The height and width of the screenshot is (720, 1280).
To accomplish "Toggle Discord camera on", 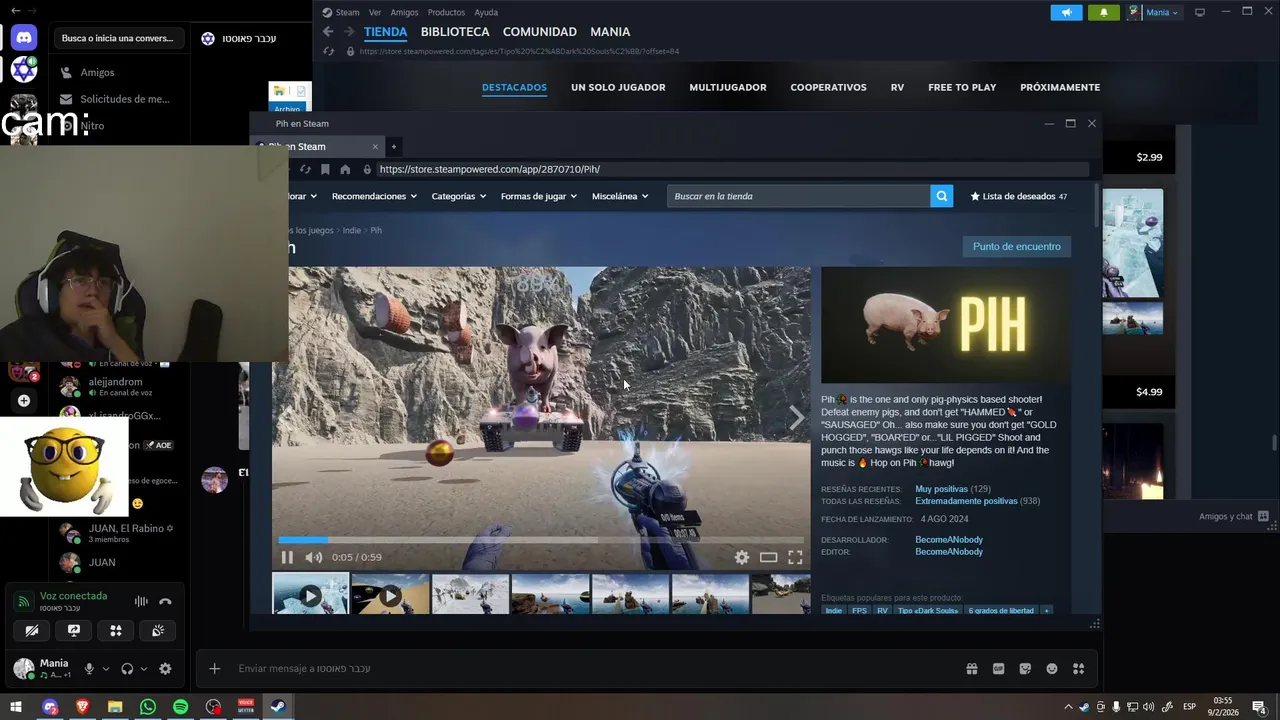I will click(x=32, y=630).
